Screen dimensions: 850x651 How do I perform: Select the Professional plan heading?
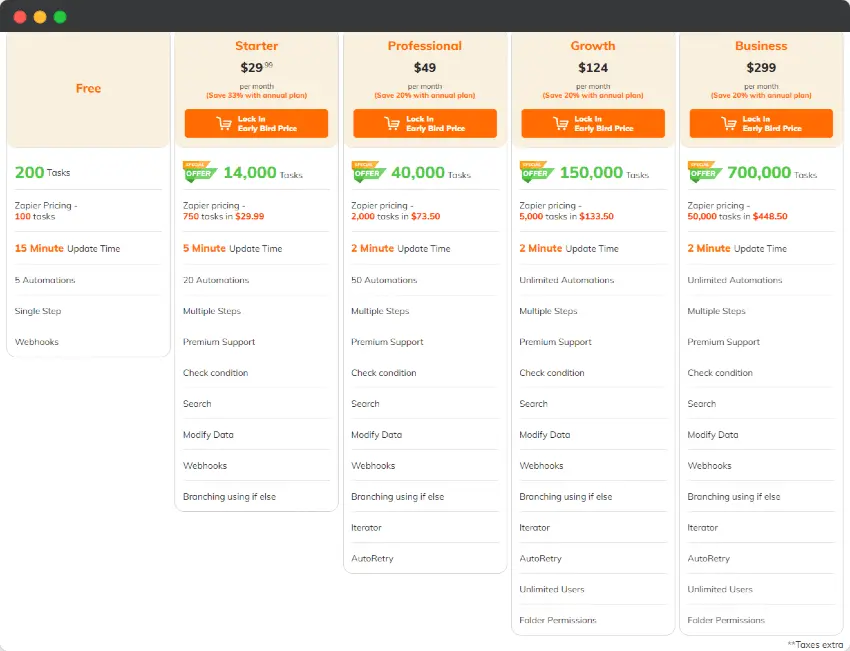click(x=425, y=46)
